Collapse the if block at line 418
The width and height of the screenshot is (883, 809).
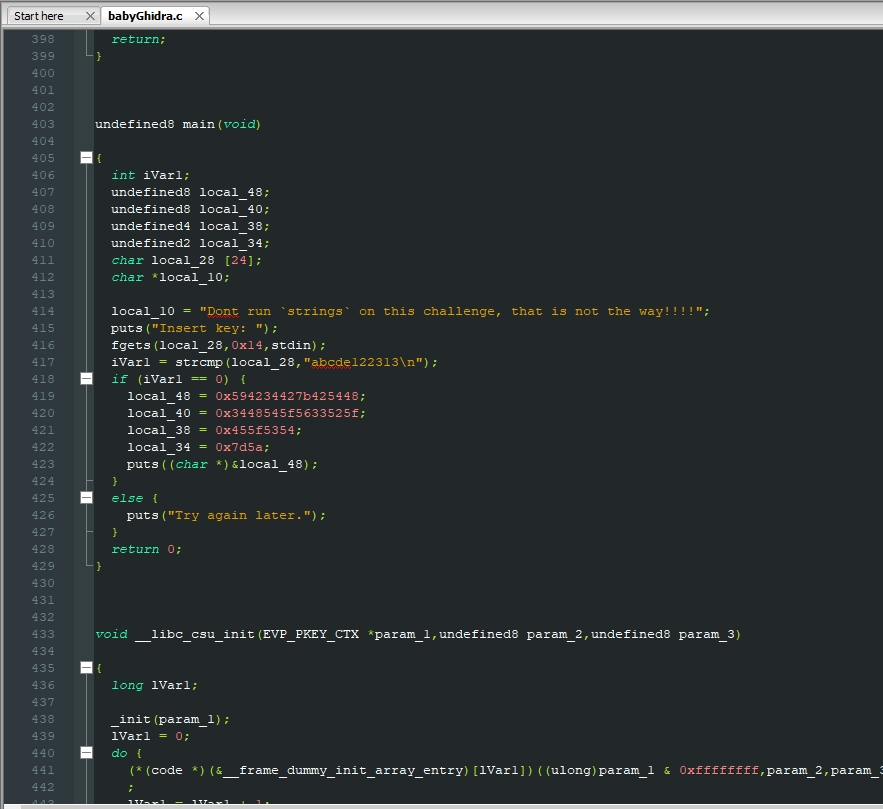coord(86,379)
